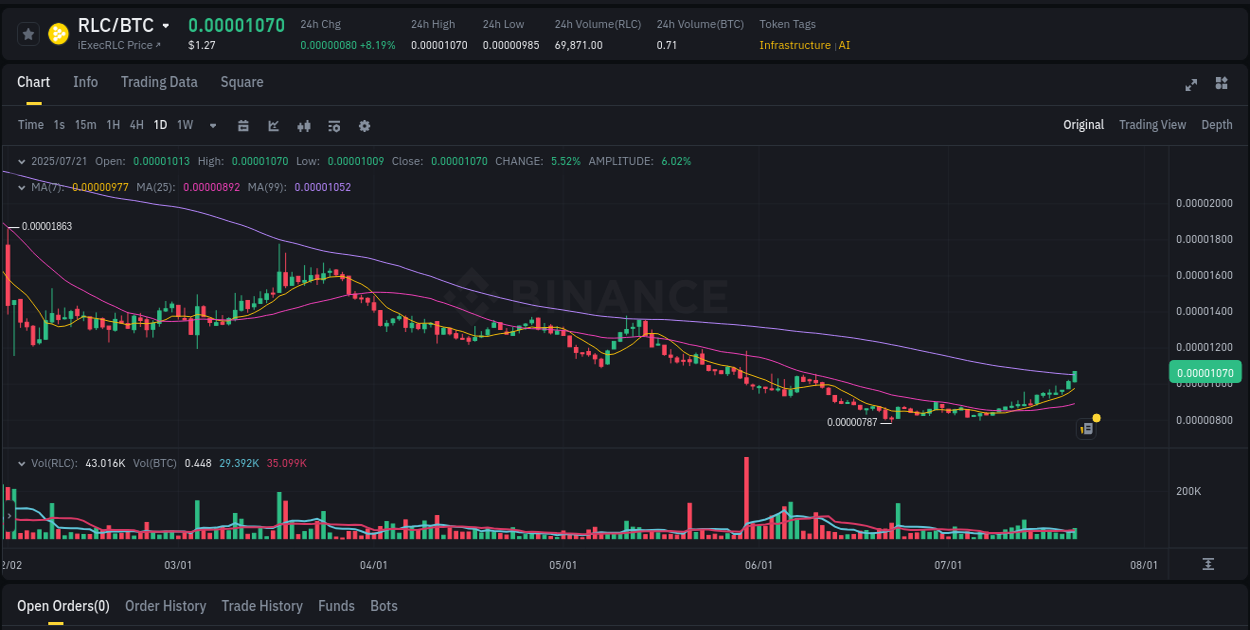Select the Trading View chart mode

click(x=1152, y=125)
